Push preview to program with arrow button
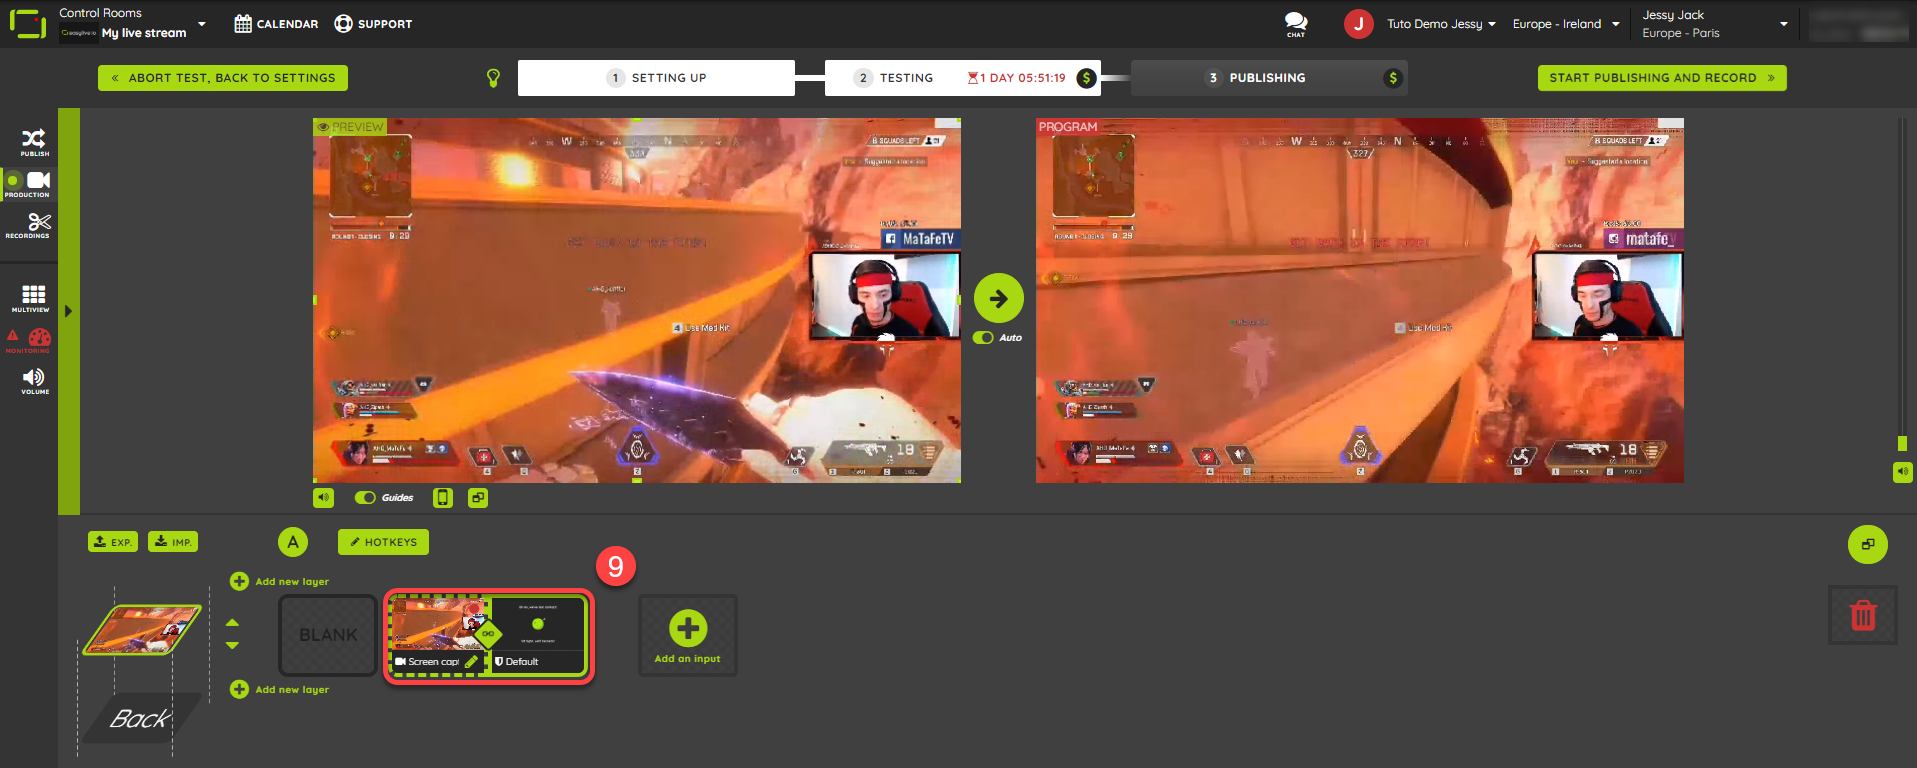Image resolution: width=1917 pixels, height=768 pixels. point(998,298)
